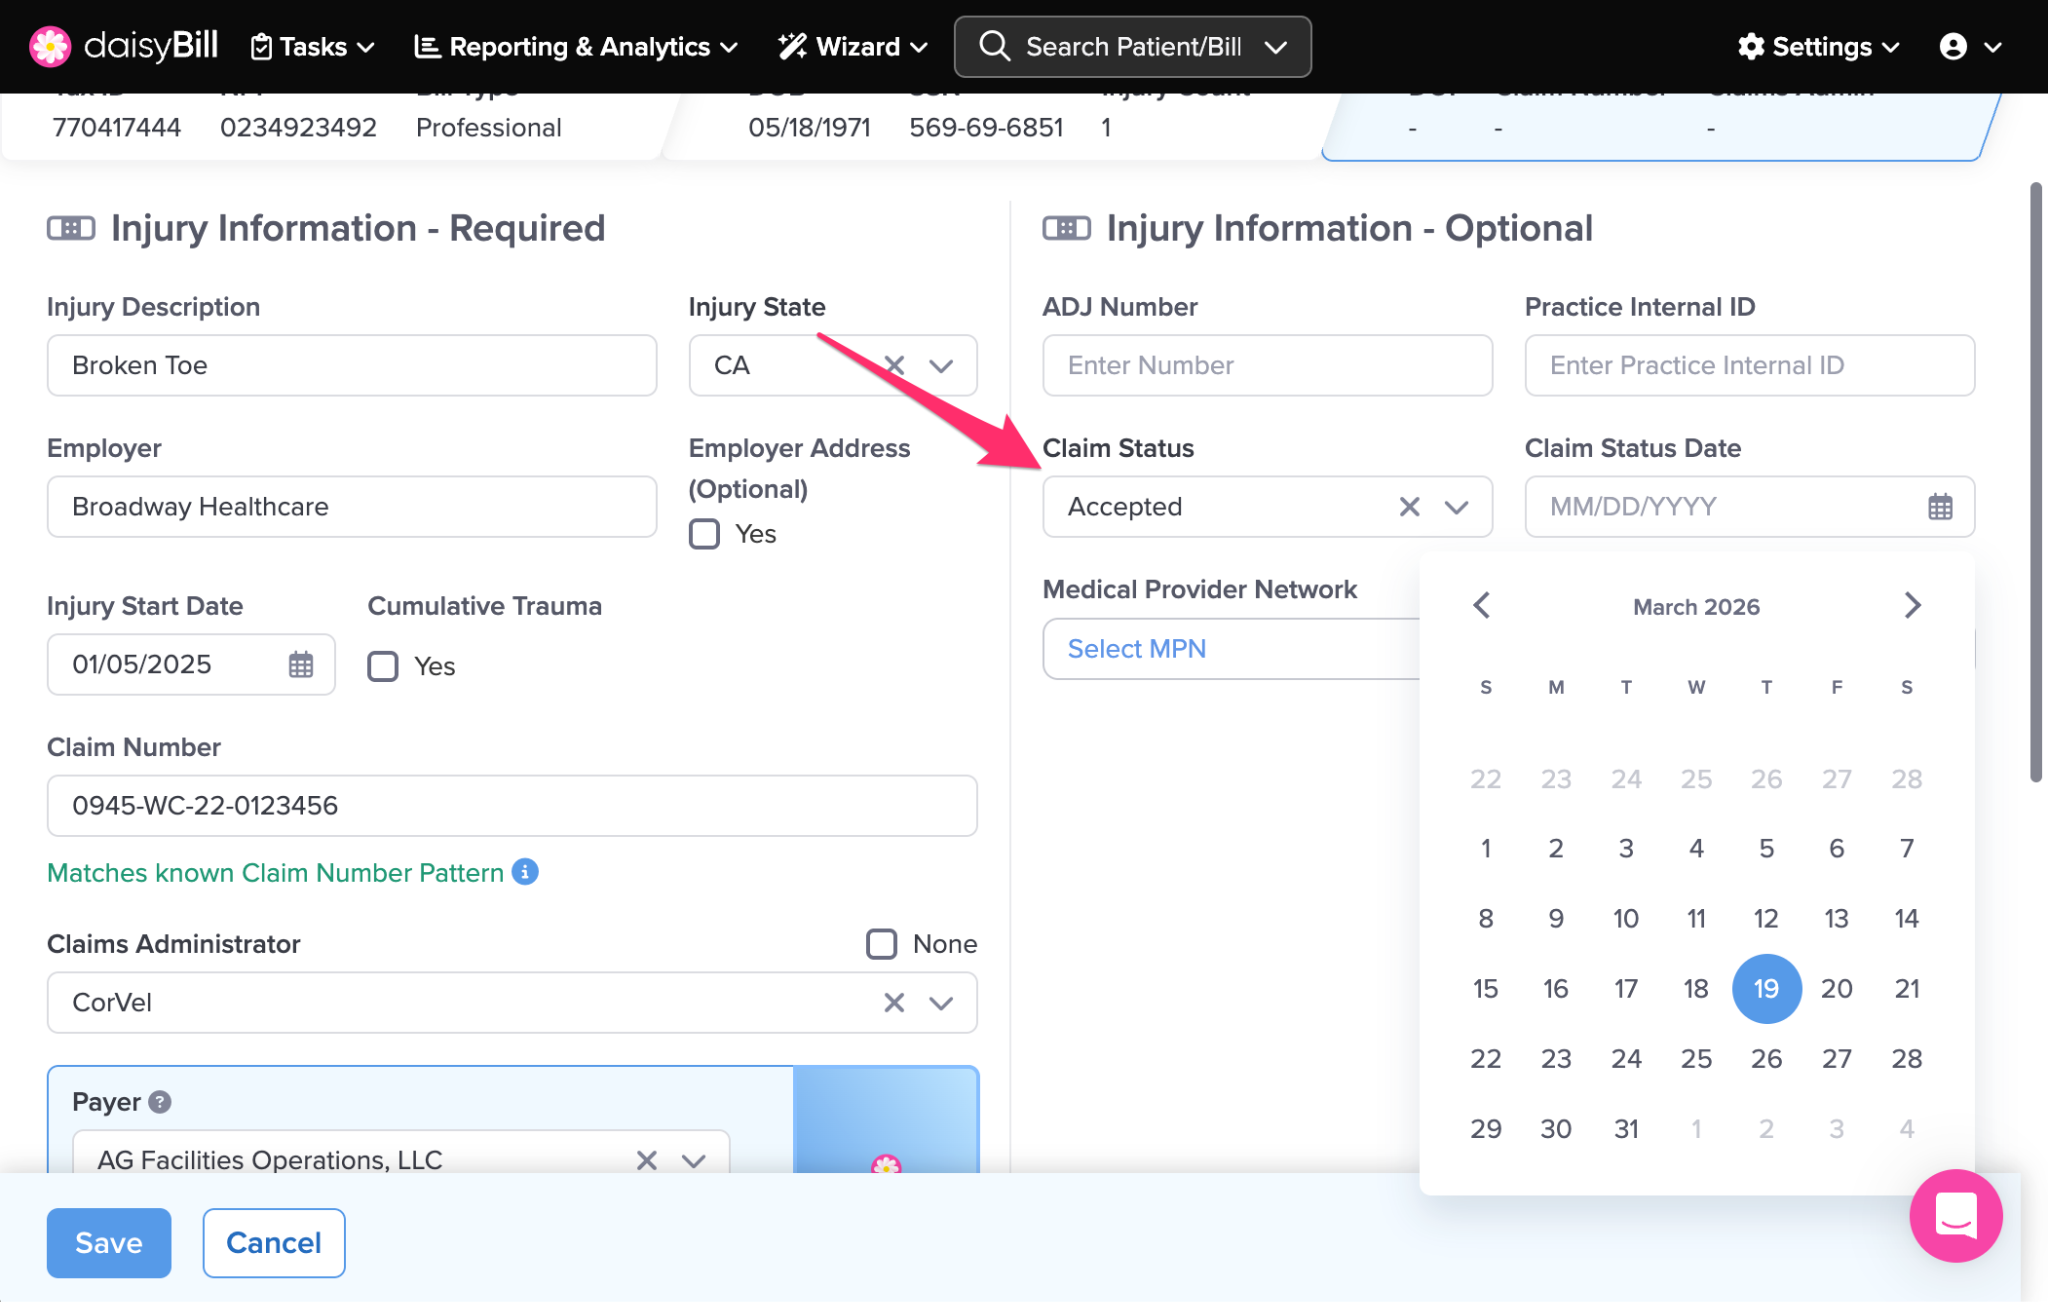Expand the CorVel Claims Administrator dropdown

pyautogui.click(x=941, y=1003)
